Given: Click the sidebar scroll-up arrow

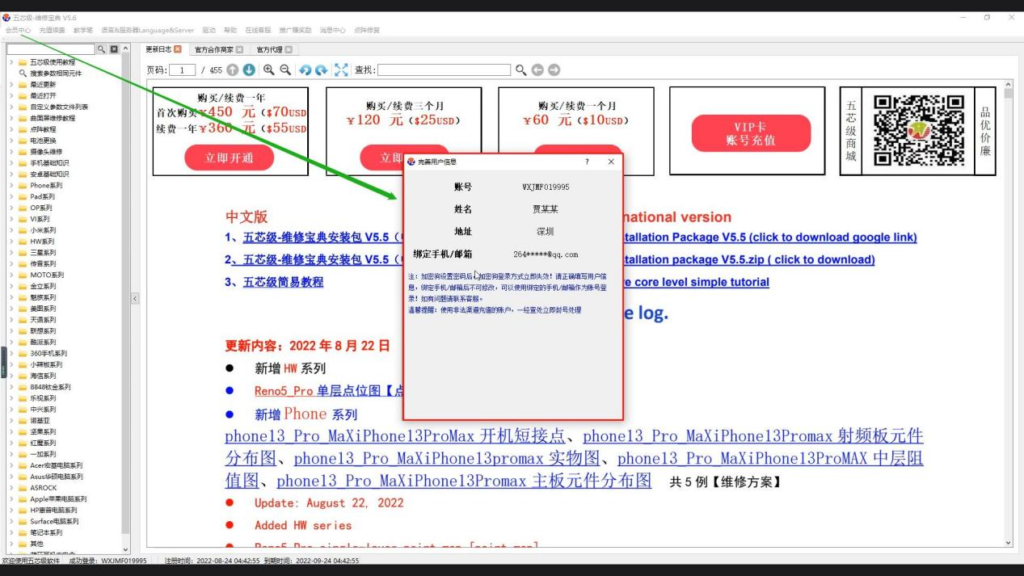Looking at the screenshot, I should [x=125, y=49].
